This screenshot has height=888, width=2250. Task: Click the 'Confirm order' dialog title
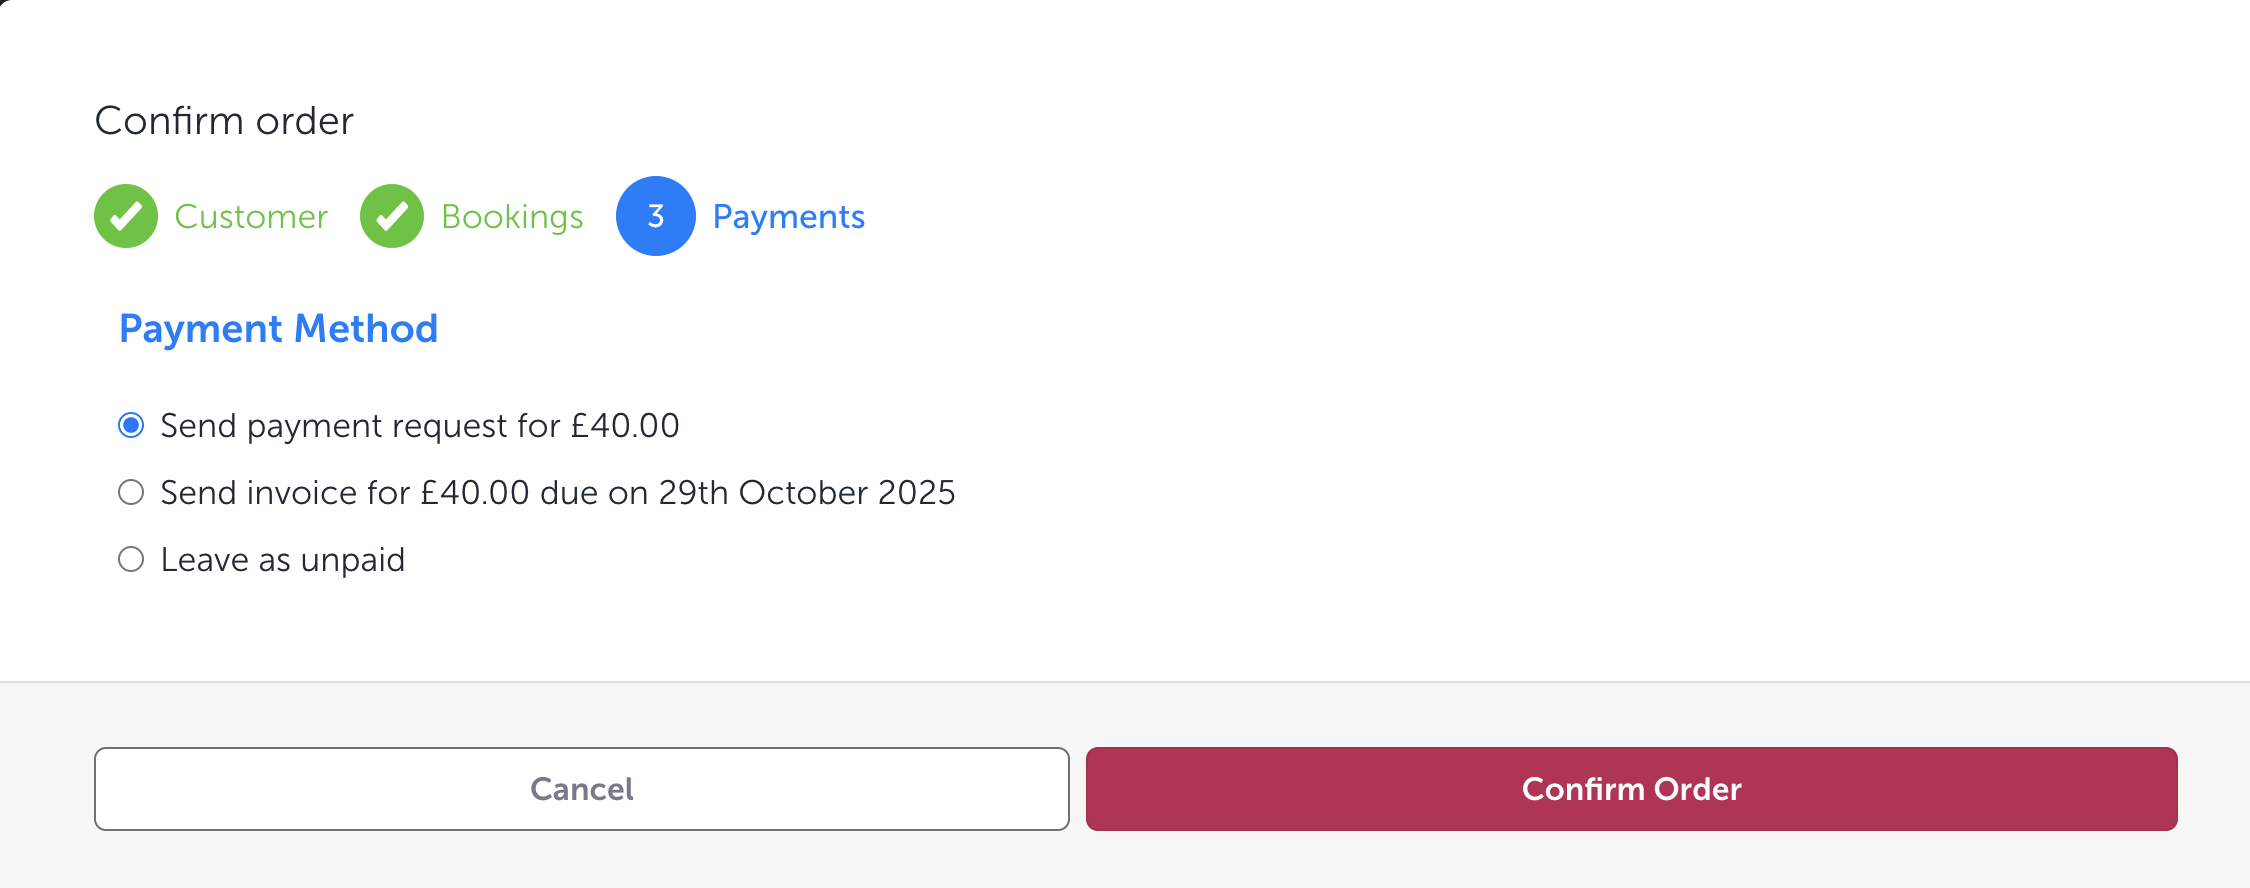point(224,121)
